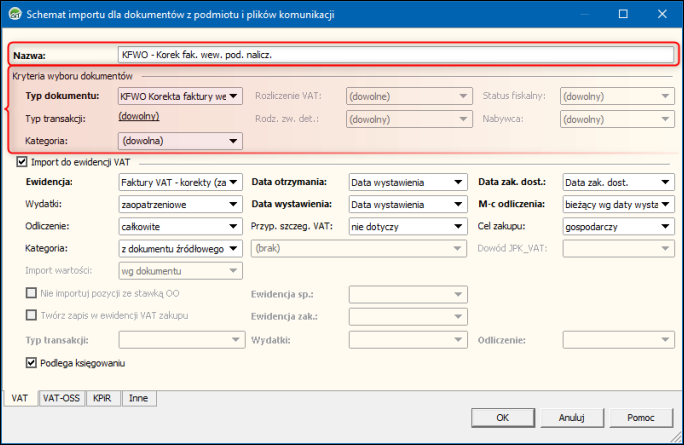Open the Rozliczenie VAT dropdown
Image resolution: width=684 pixels, height=445 pixels.
(x=409, y=96)
